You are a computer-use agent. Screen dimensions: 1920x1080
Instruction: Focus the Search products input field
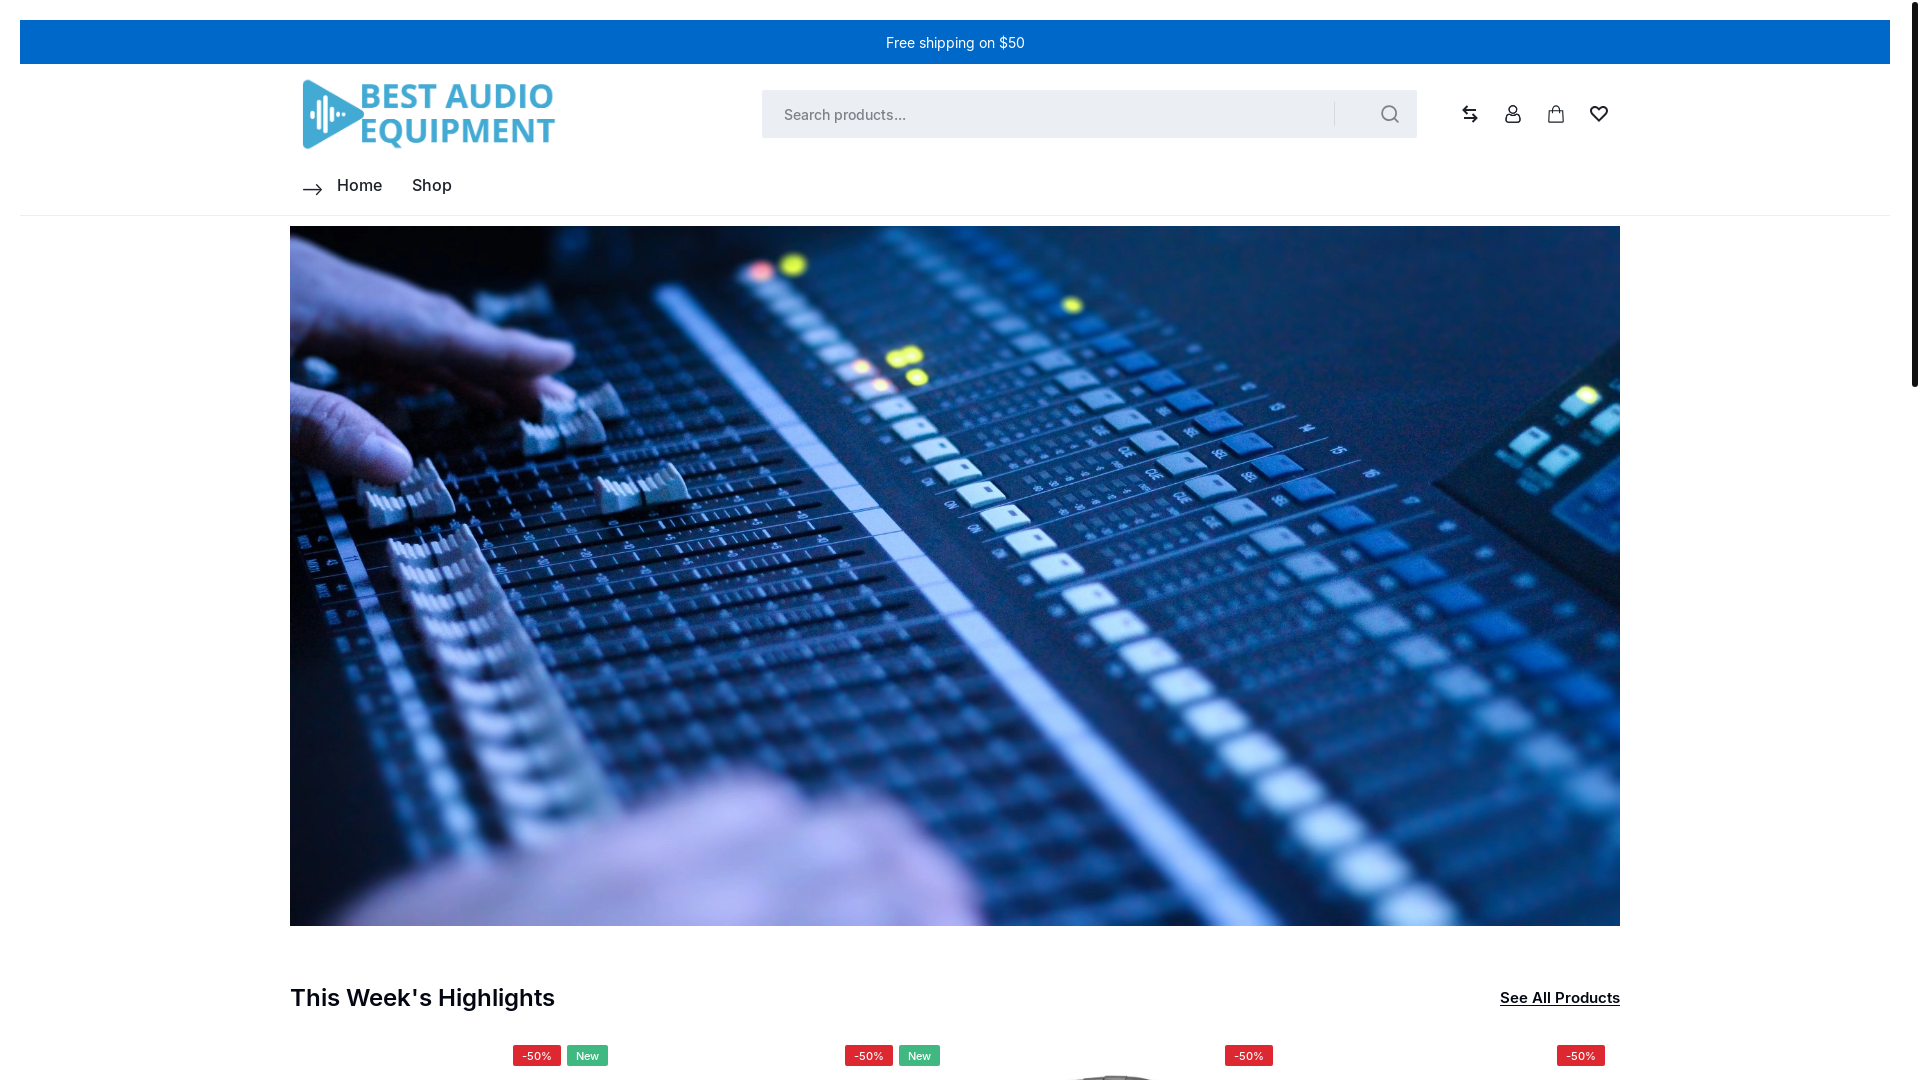tap(1047, 114)
